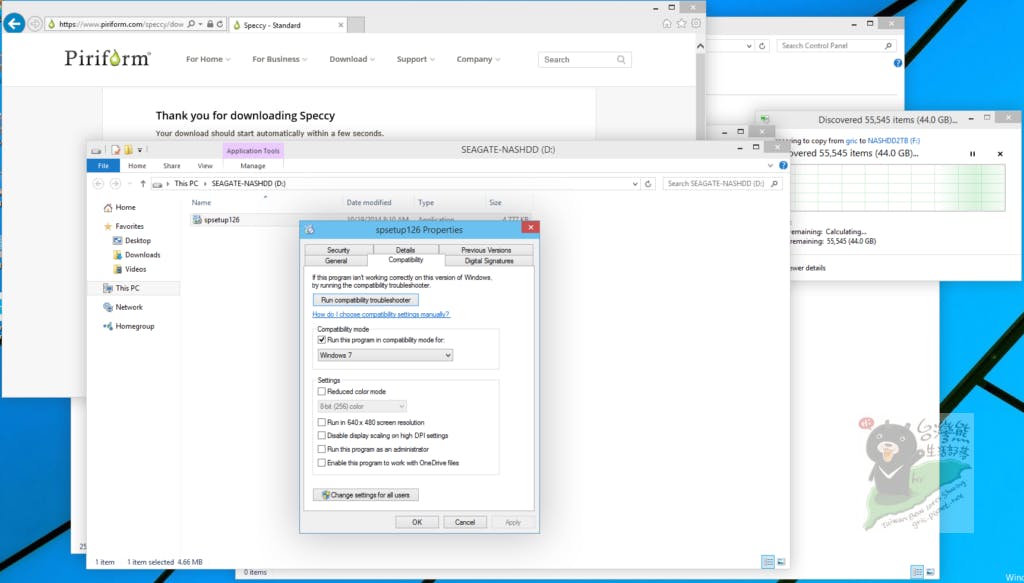1024x583 pixels.
Task: Click the Internet Explorer back arrow button
Action: 14,23
